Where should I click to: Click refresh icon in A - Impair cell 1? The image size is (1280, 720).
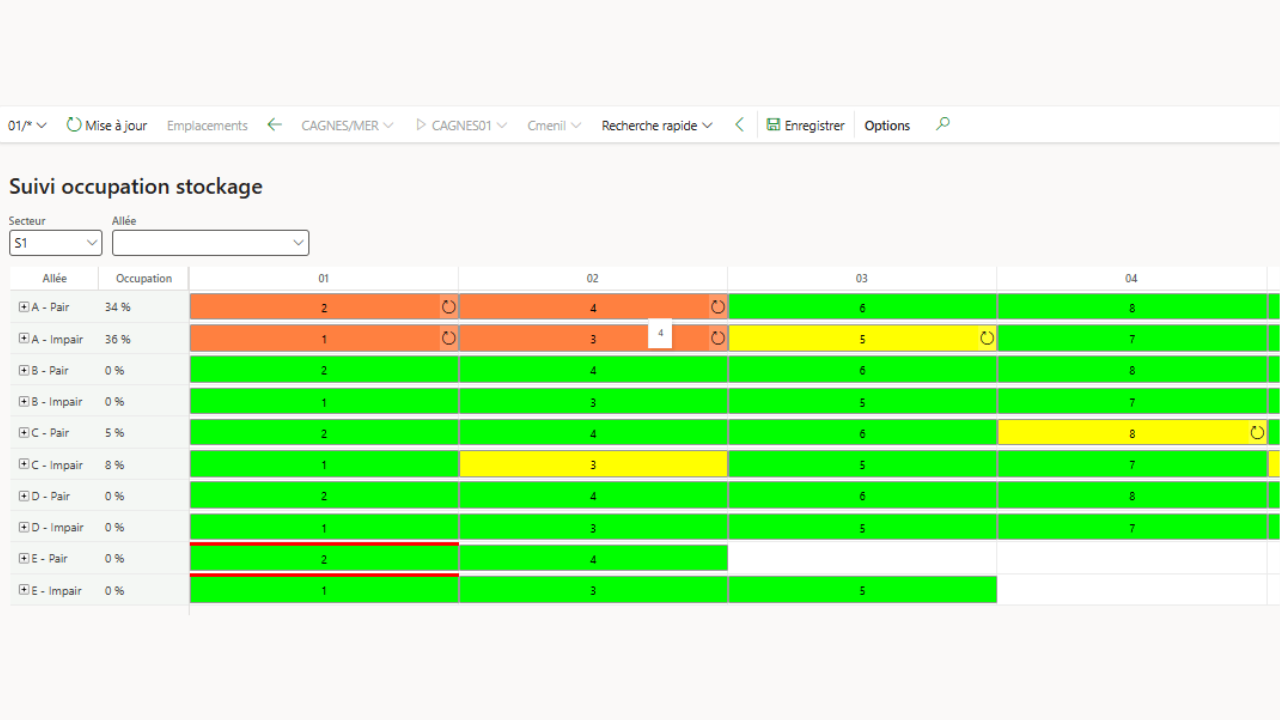448,338
